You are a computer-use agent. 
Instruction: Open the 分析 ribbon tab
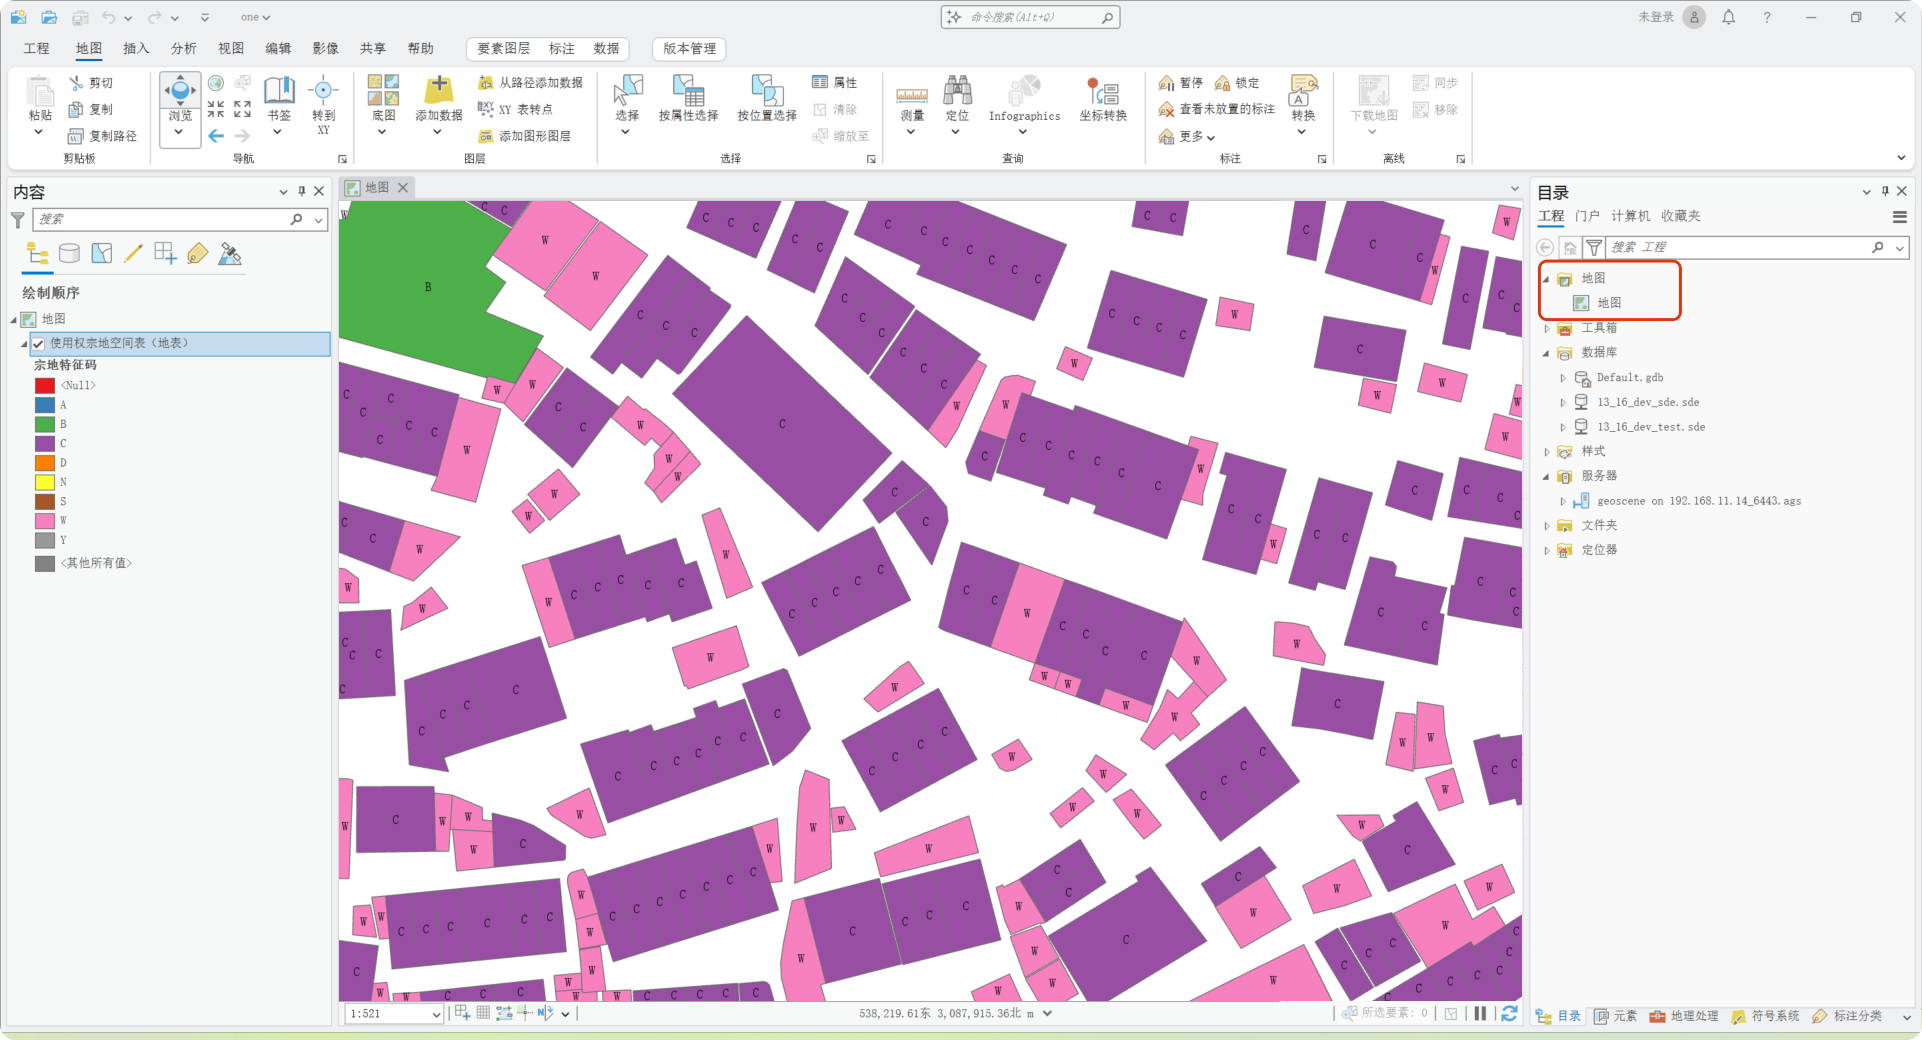[x=183, y=48]
